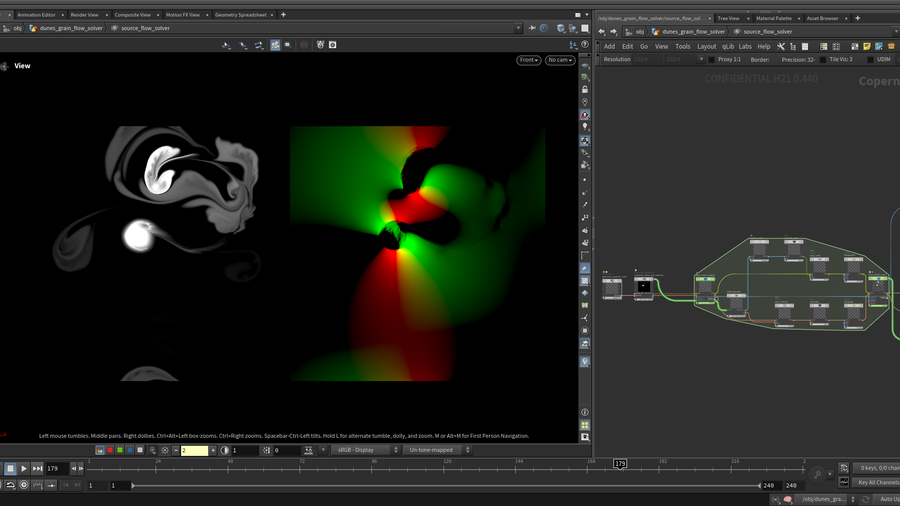Click the Stop button in the playbar
The height and width of the screenshot is (506, 900).
[10, 468]
